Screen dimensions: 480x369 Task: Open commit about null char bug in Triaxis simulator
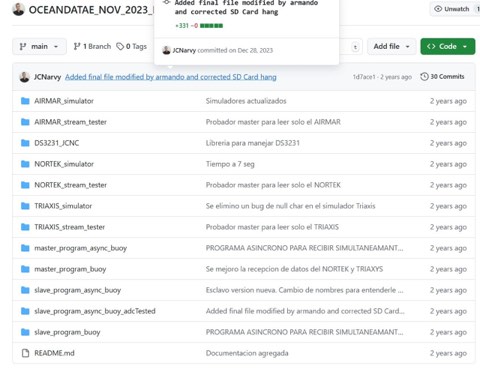290,206
